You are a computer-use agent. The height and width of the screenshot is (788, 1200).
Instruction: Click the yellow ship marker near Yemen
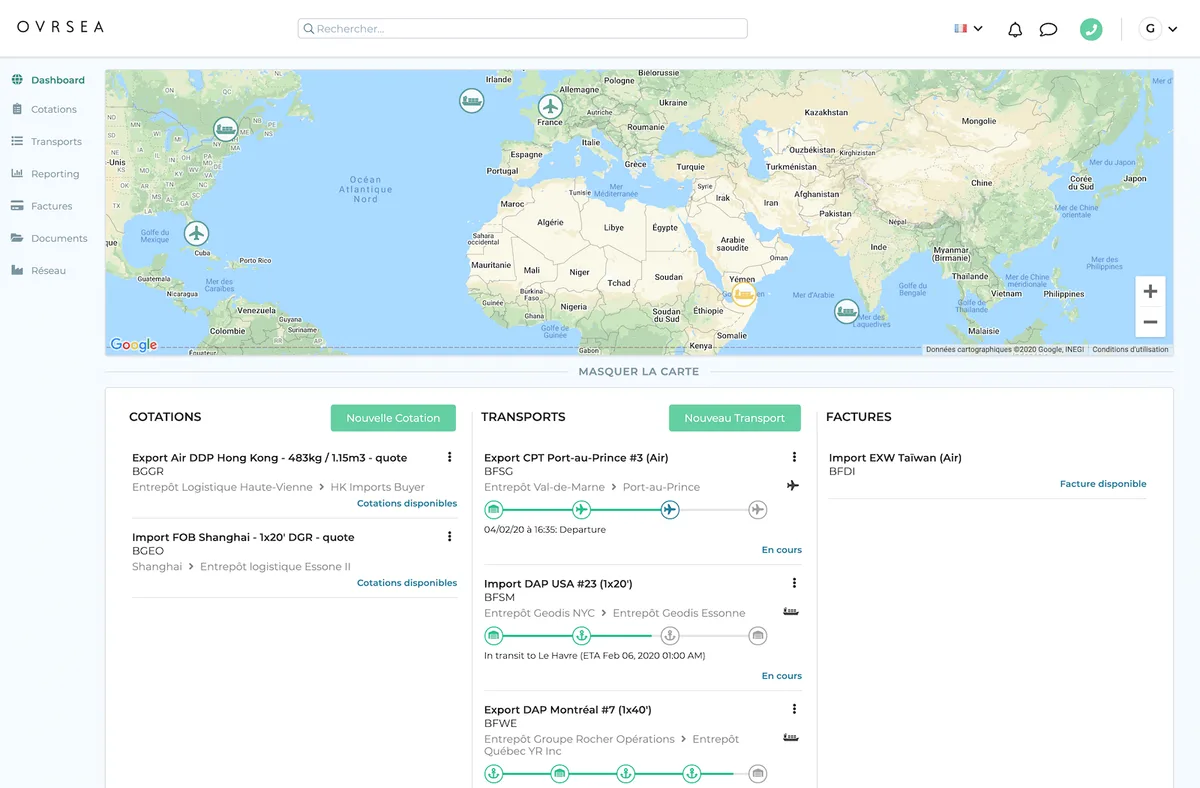click(743, 293)
